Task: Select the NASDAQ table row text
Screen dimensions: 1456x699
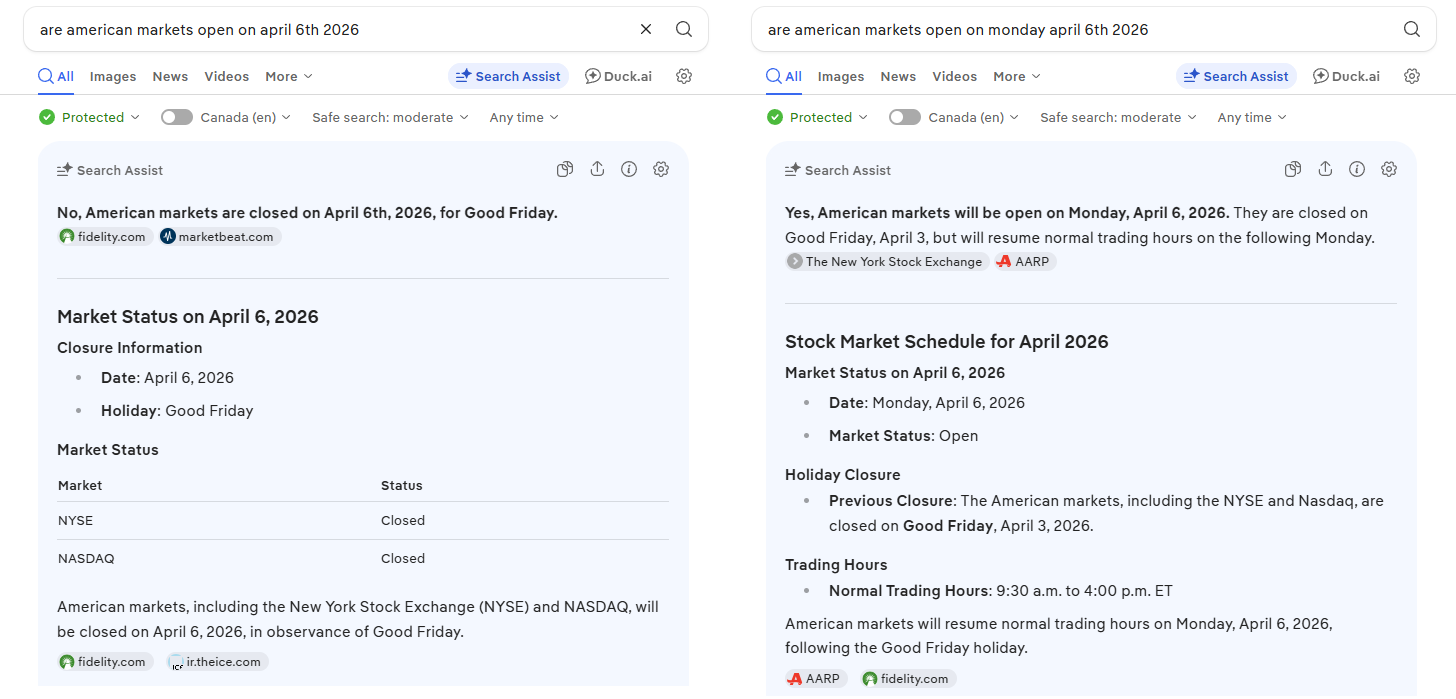Action: [363, 559]
